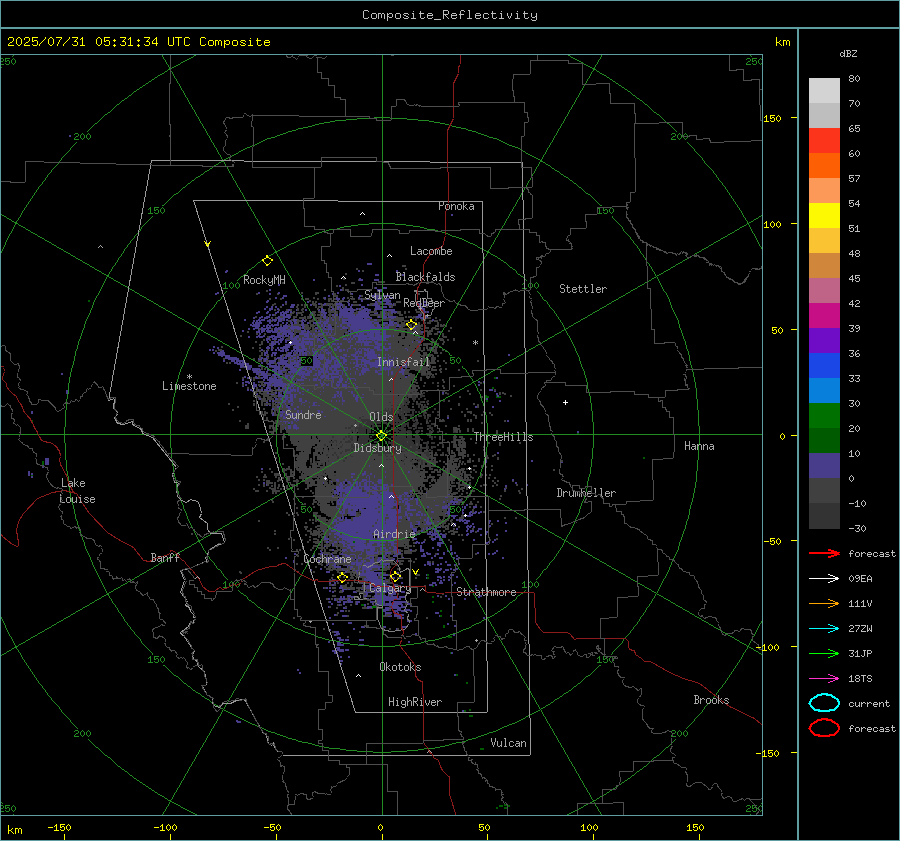Click the dark orange 57–60 dBZ swatch
The height and width of the screenshot is (841, 900).
click(824, 166)
